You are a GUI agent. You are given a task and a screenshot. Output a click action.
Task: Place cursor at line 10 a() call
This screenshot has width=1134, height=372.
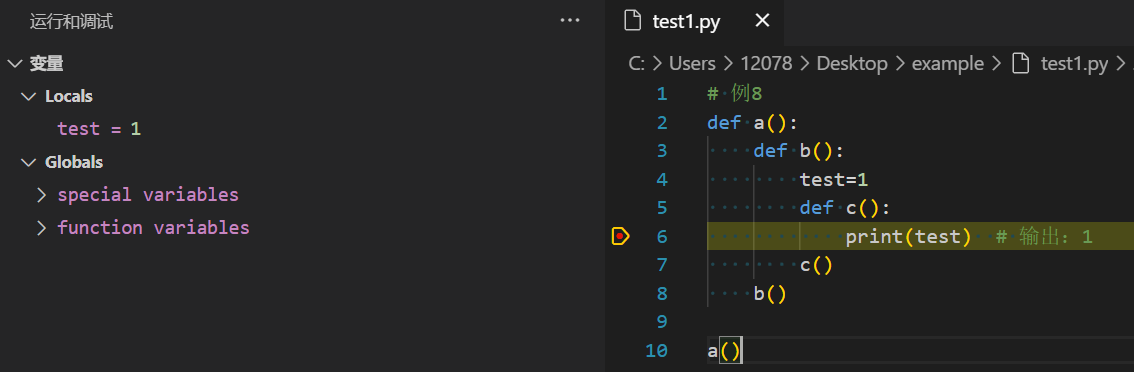point(724,351)
